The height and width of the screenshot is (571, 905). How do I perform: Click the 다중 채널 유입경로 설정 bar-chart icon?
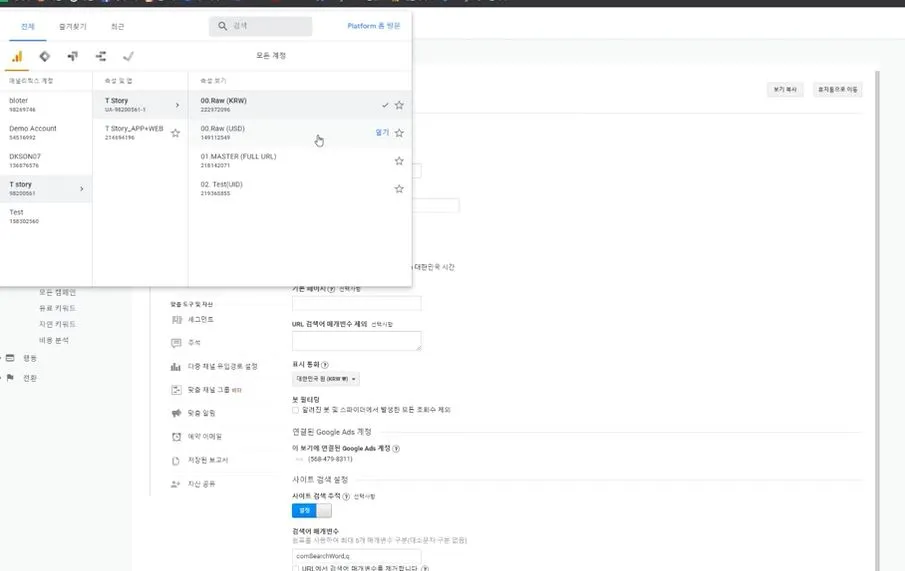175,367
